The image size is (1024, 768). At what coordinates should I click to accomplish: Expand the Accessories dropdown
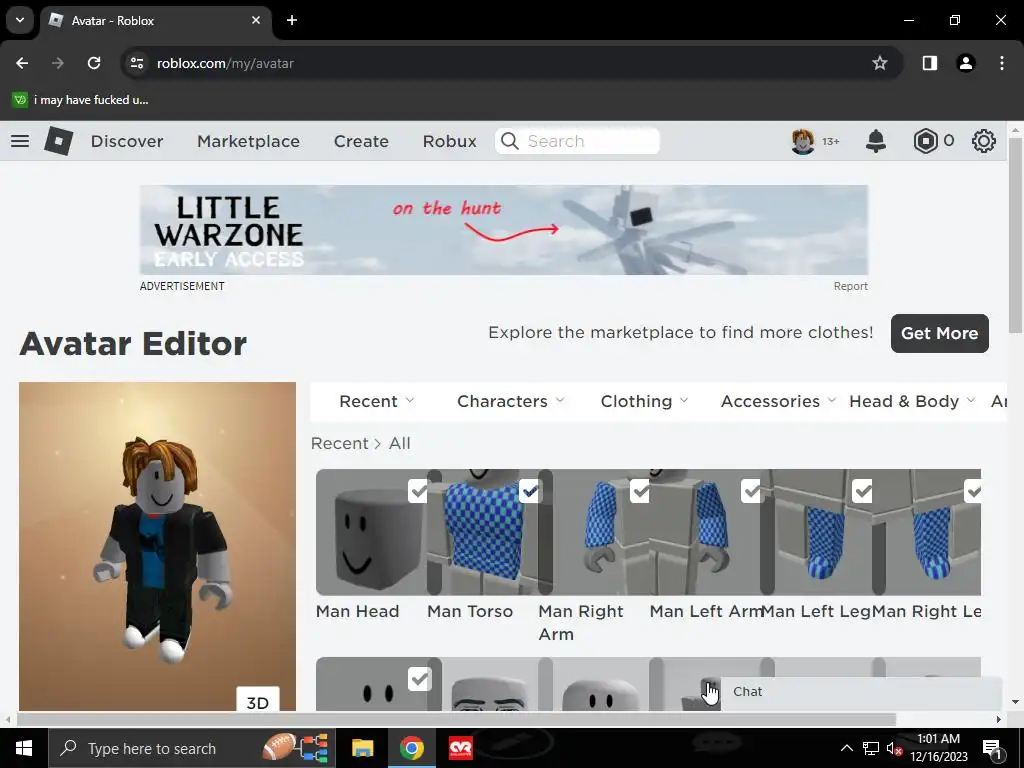coord(778,401)
